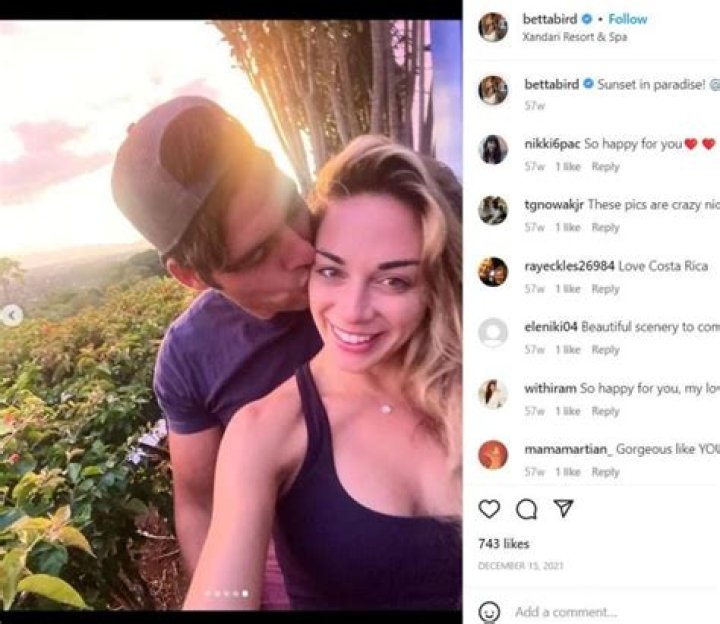Click mamamartian_'s profile avatar
This screenshot has width=720, height=624.
pos(493,454)
